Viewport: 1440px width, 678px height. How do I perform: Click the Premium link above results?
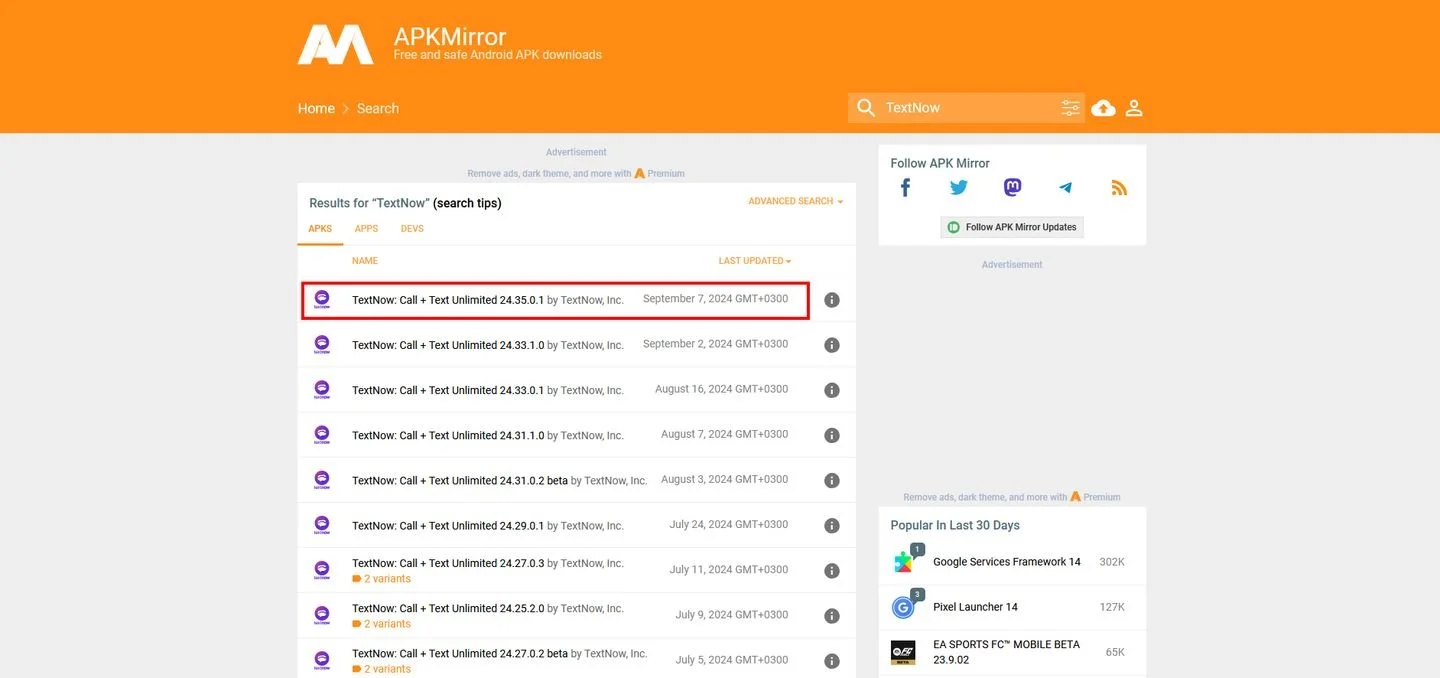pos(660,173)
